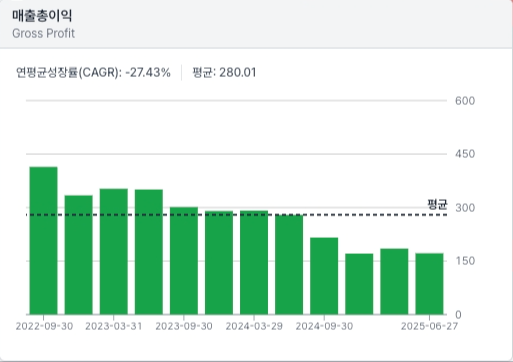Click the 2024-03-29 date label
The image size is (513, 362).
tap(254, 326)
